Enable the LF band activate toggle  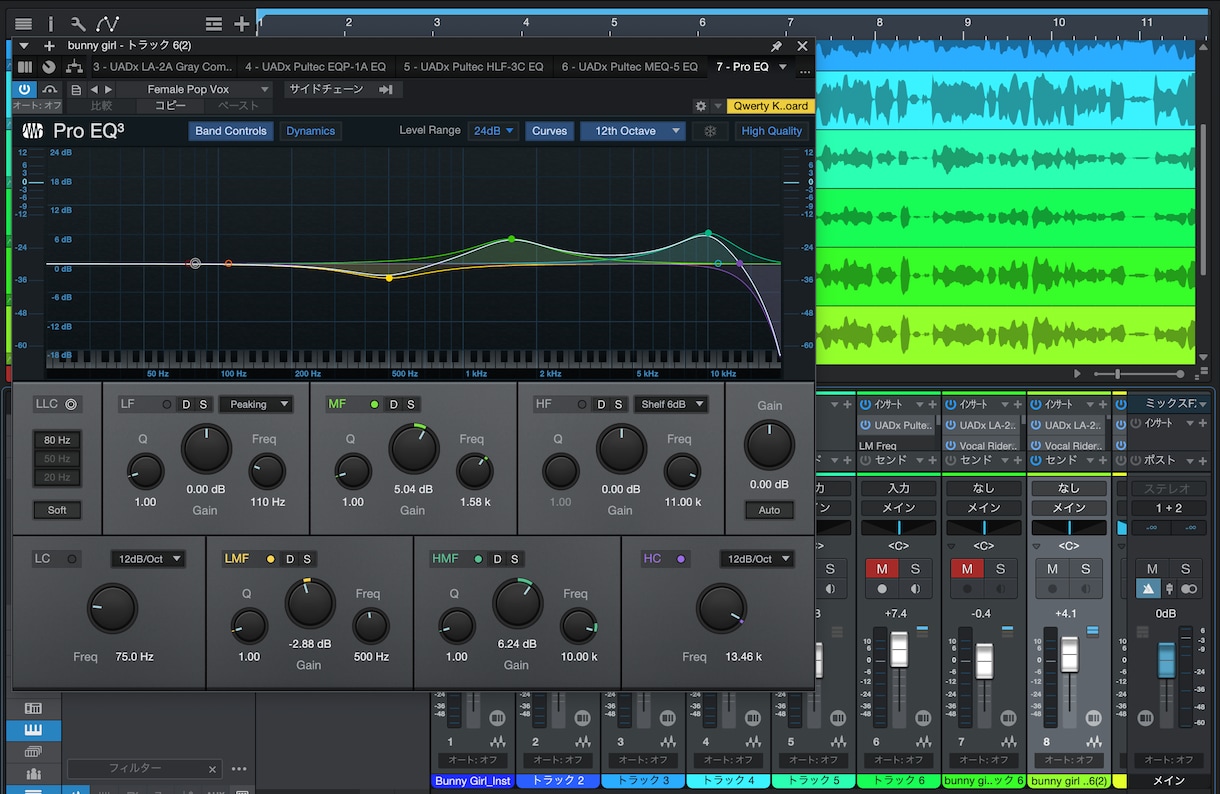click(167, 404)
